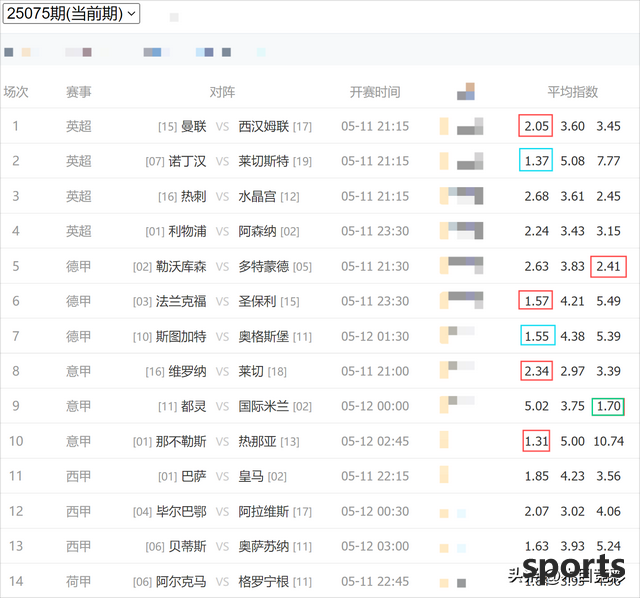Open team 都灵 in row 9
The width and height of the screenshot is (640, 598).
pos(194,406)
